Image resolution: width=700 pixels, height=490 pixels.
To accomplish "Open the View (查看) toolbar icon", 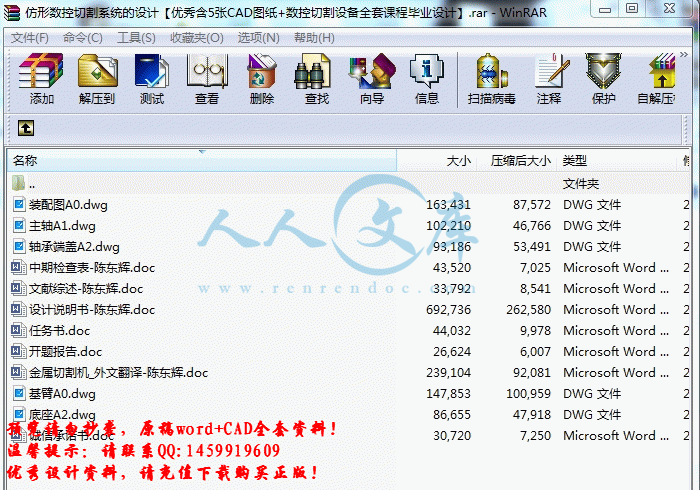I will (x=207, y=71).
